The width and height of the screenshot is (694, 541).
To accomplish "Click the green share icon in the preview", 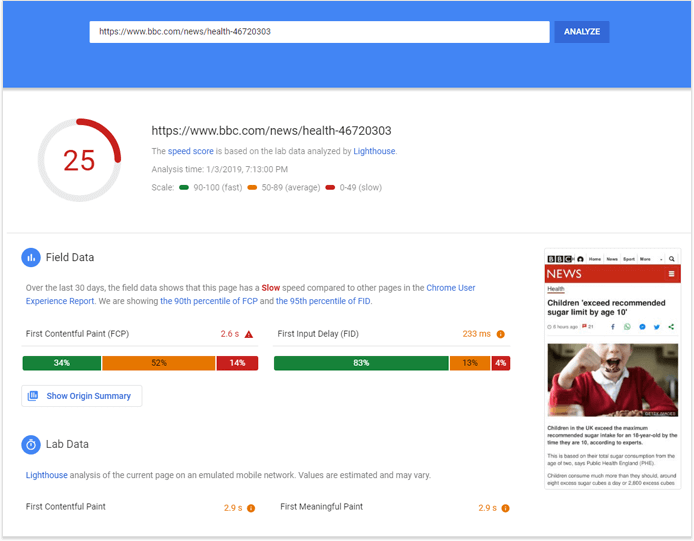I will click(671, 327).
